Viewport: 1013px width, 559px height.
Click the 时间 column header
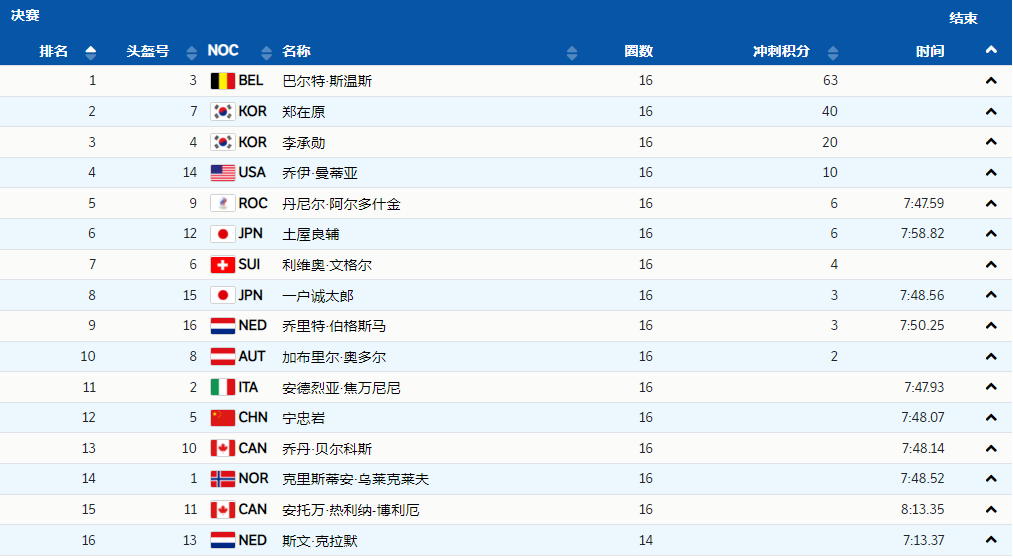point(930,51)
